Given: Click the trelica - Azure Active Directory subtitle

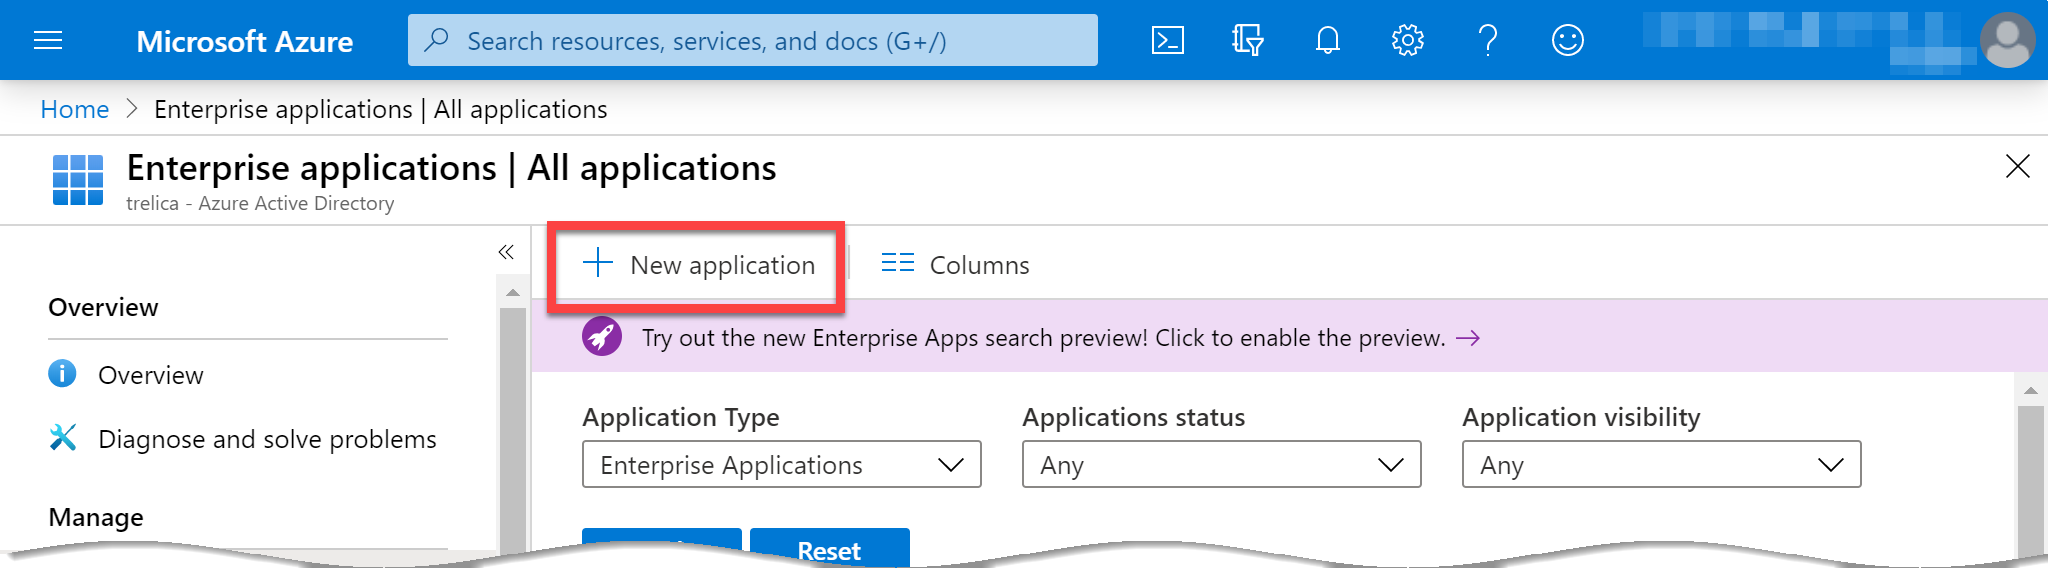Looking at the screenshot, I should tap(260, 203).
